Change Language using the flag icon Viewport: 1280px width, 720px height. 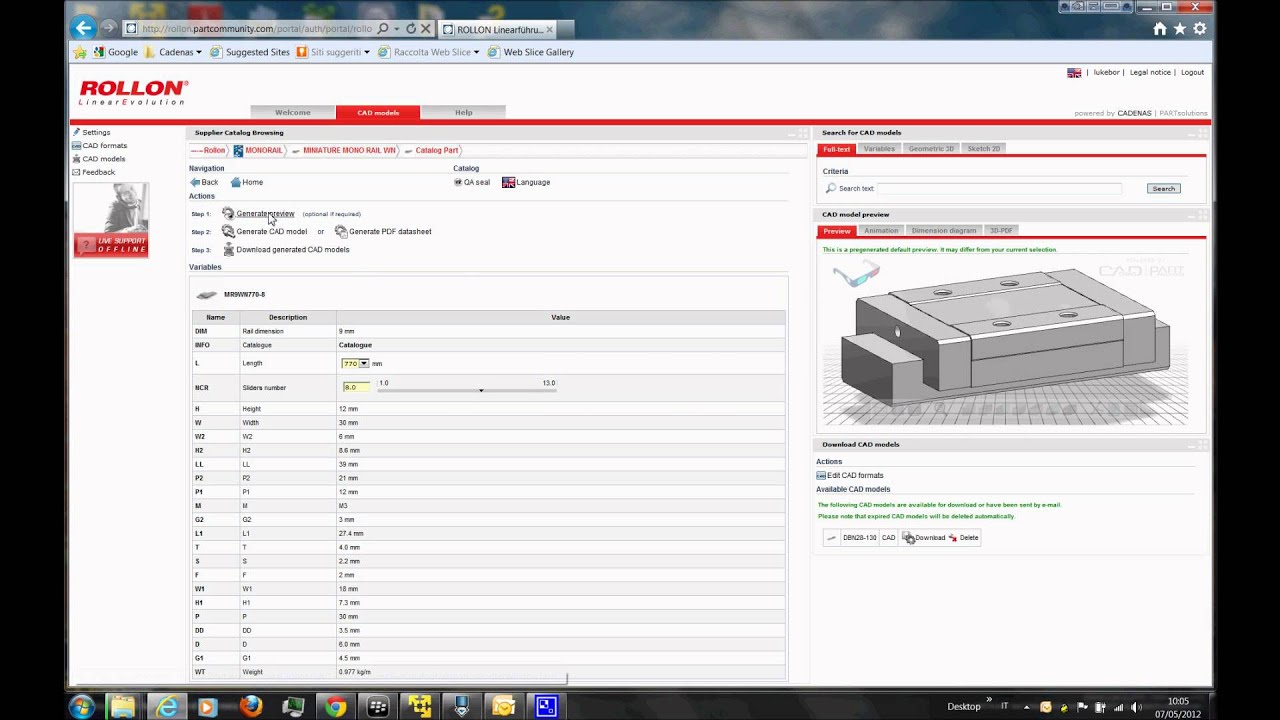pos(526,182)
